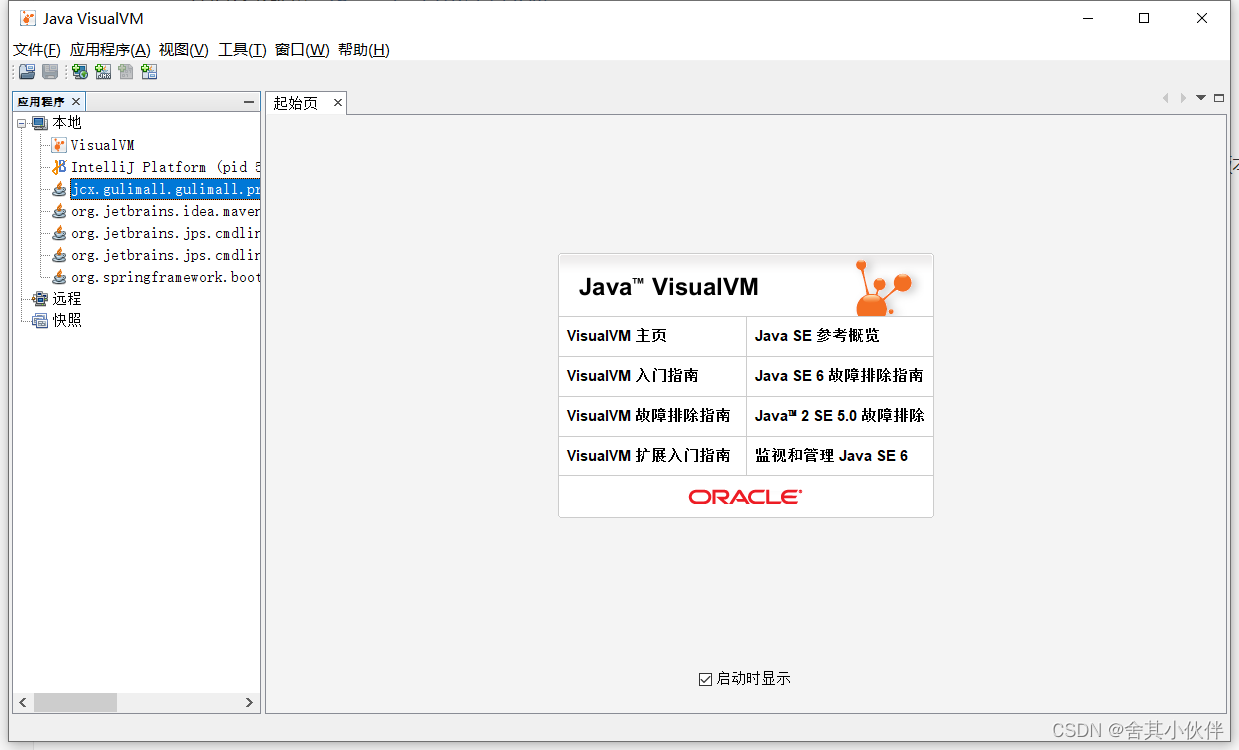This screenshot has height=750, width=1239.
Task: Click the last toolbar icon, Add Snapshot
Action: point(149,72)
